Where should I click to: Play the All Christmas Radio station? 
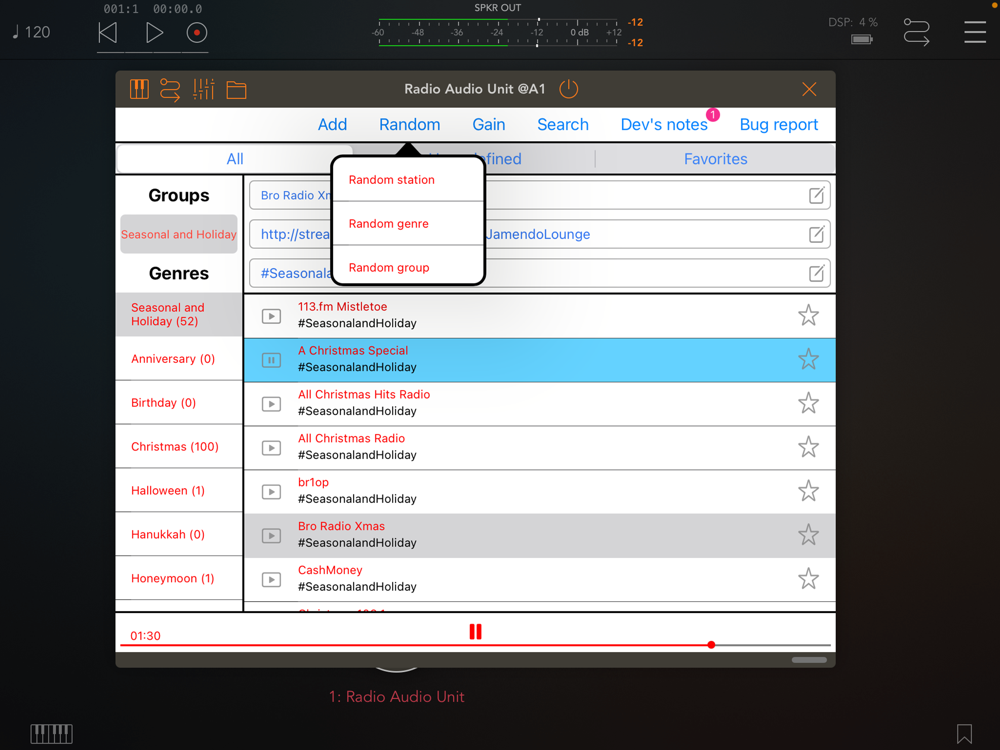(x=271, y=448)
